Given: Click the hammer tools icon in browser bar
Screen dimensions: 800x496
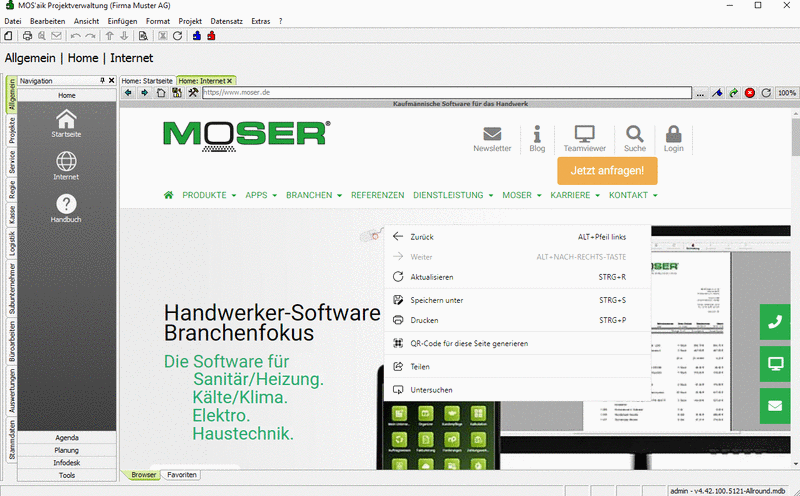Looking at the screenshot, I should click(193, 93).
